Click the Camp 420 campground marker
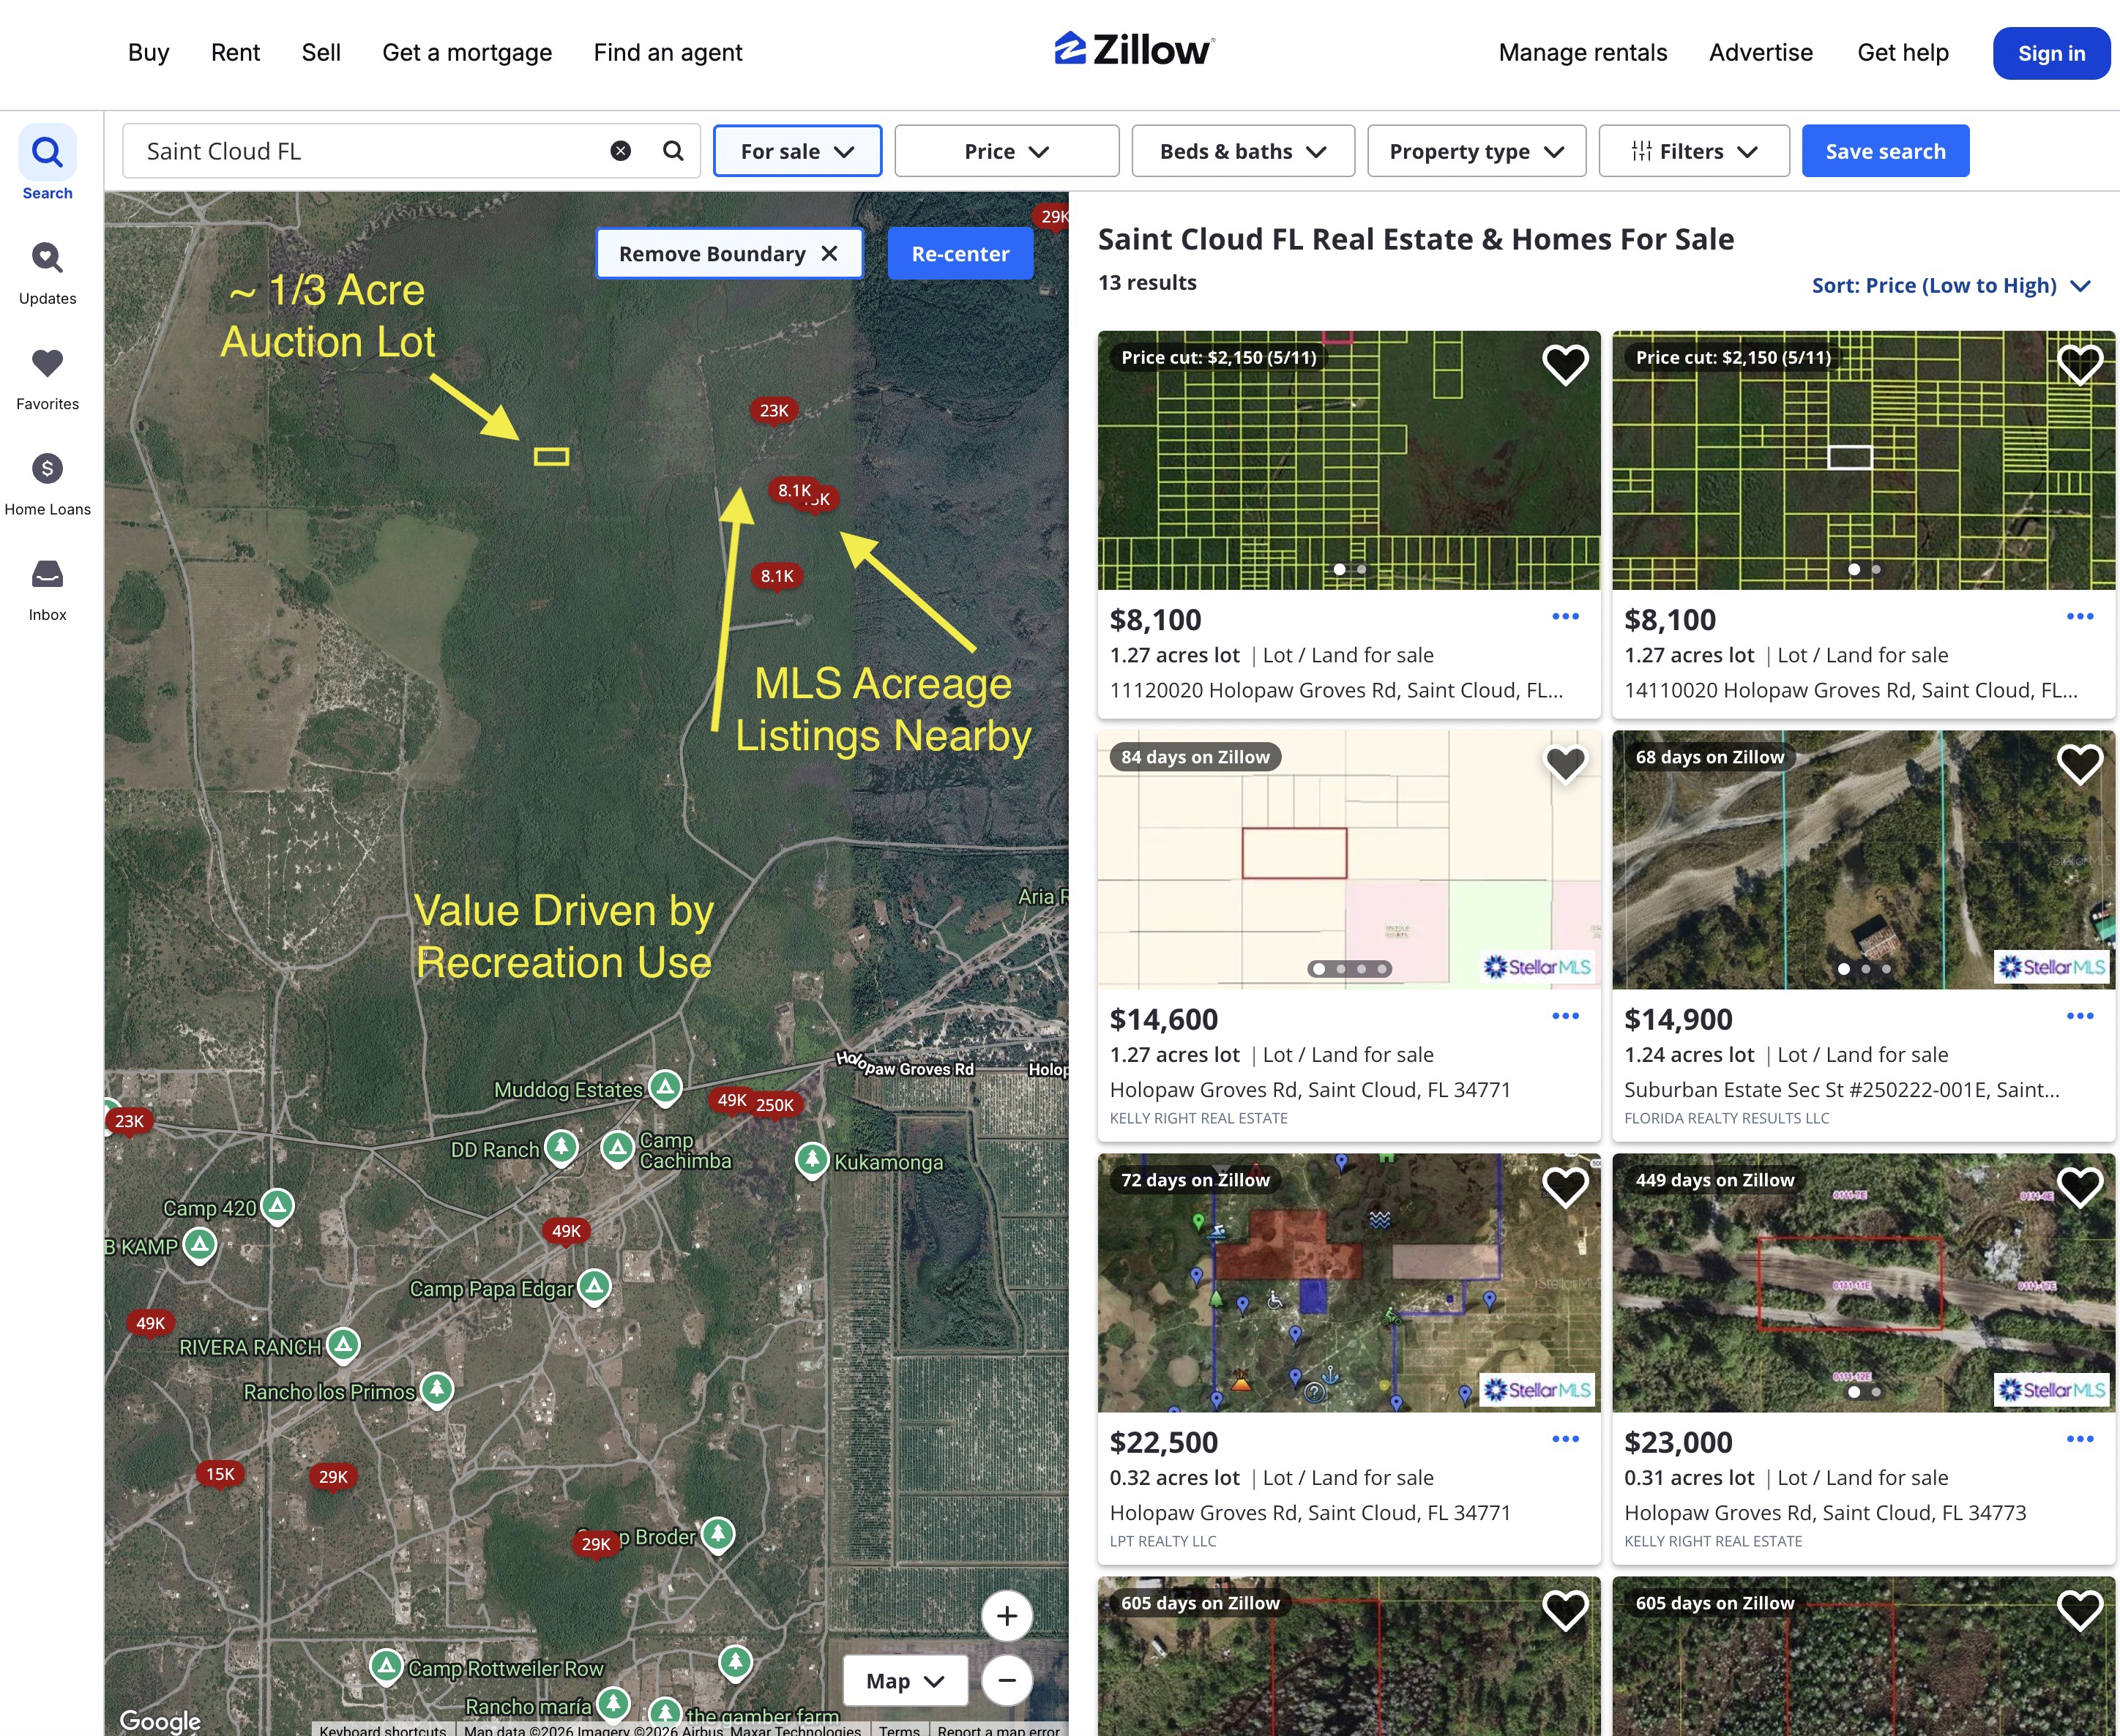The image size is (2120, 1736). (277, 1206)
